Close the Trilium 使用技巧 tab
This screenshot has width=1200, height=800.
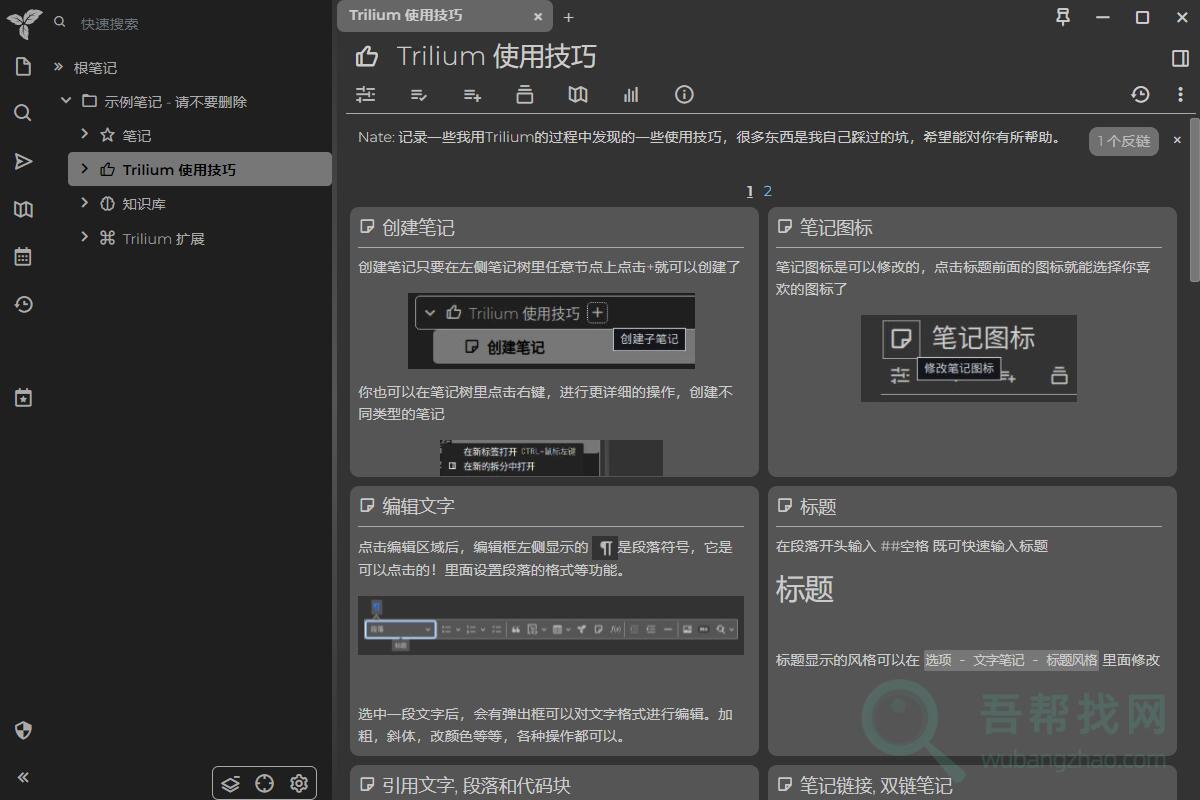coord(538,17)
